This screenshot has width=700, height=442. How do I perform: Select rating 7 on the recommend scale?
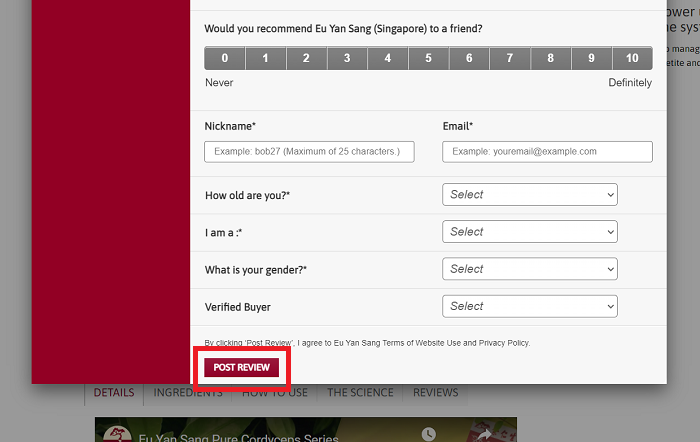point(509,58)
